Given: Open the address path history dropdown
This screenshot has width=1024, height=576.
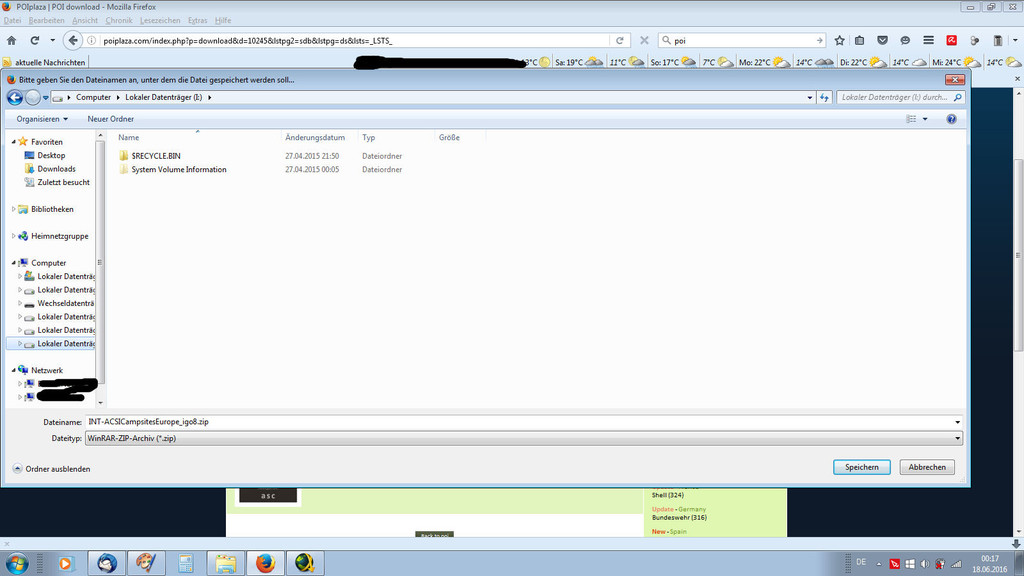Looking at the screenshot, I should click(810, 97).
